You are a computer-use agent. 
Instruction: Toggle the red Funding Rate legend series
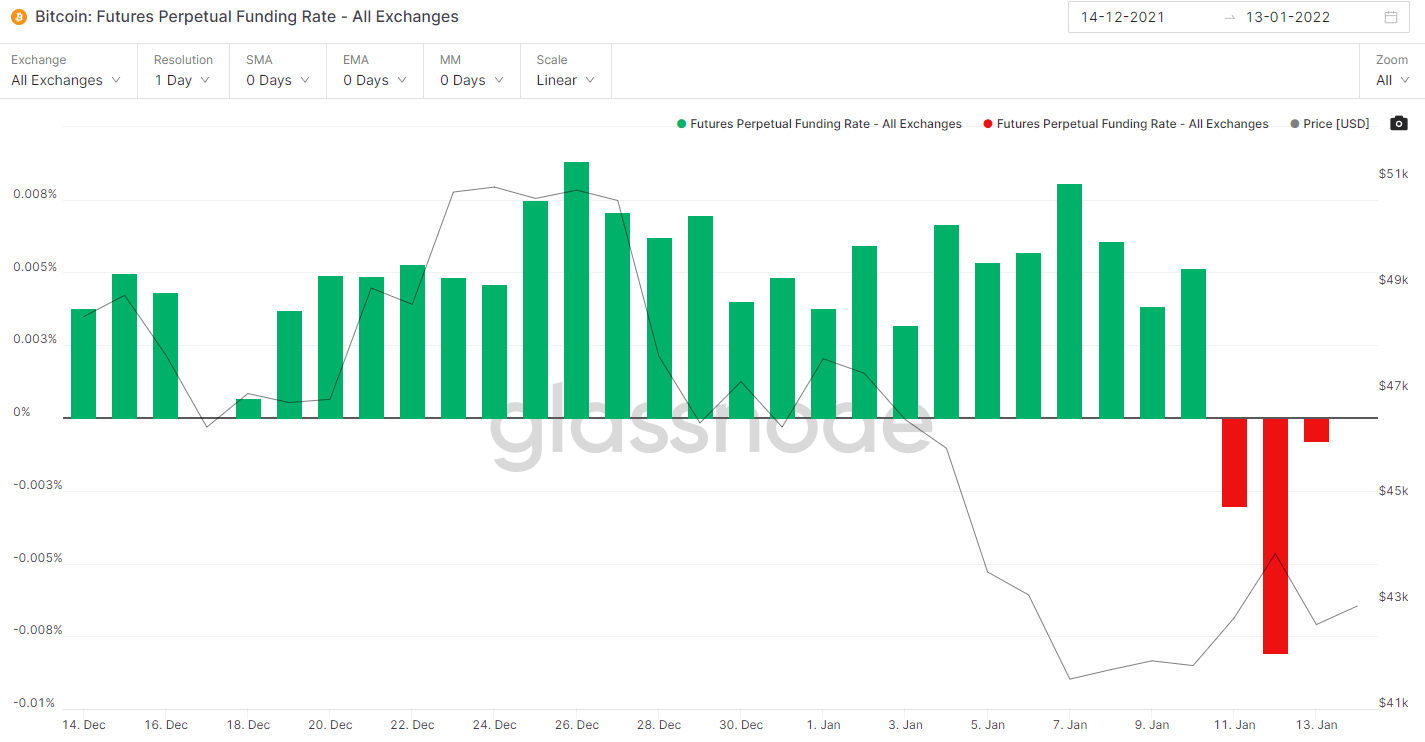click(x=1126, y=124)
